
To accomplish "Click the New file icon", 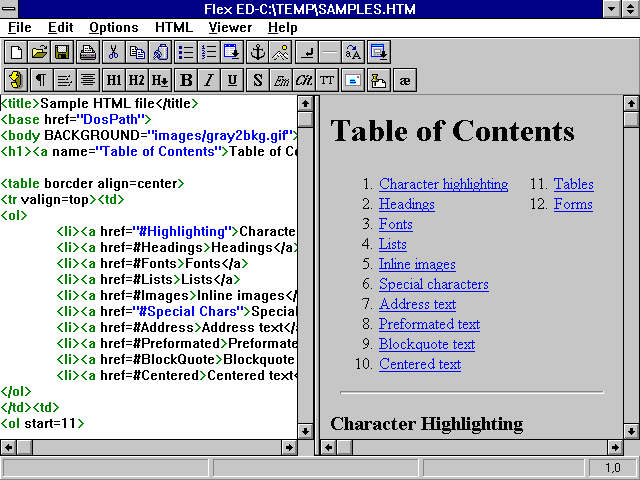I will (x=16, y=52).
